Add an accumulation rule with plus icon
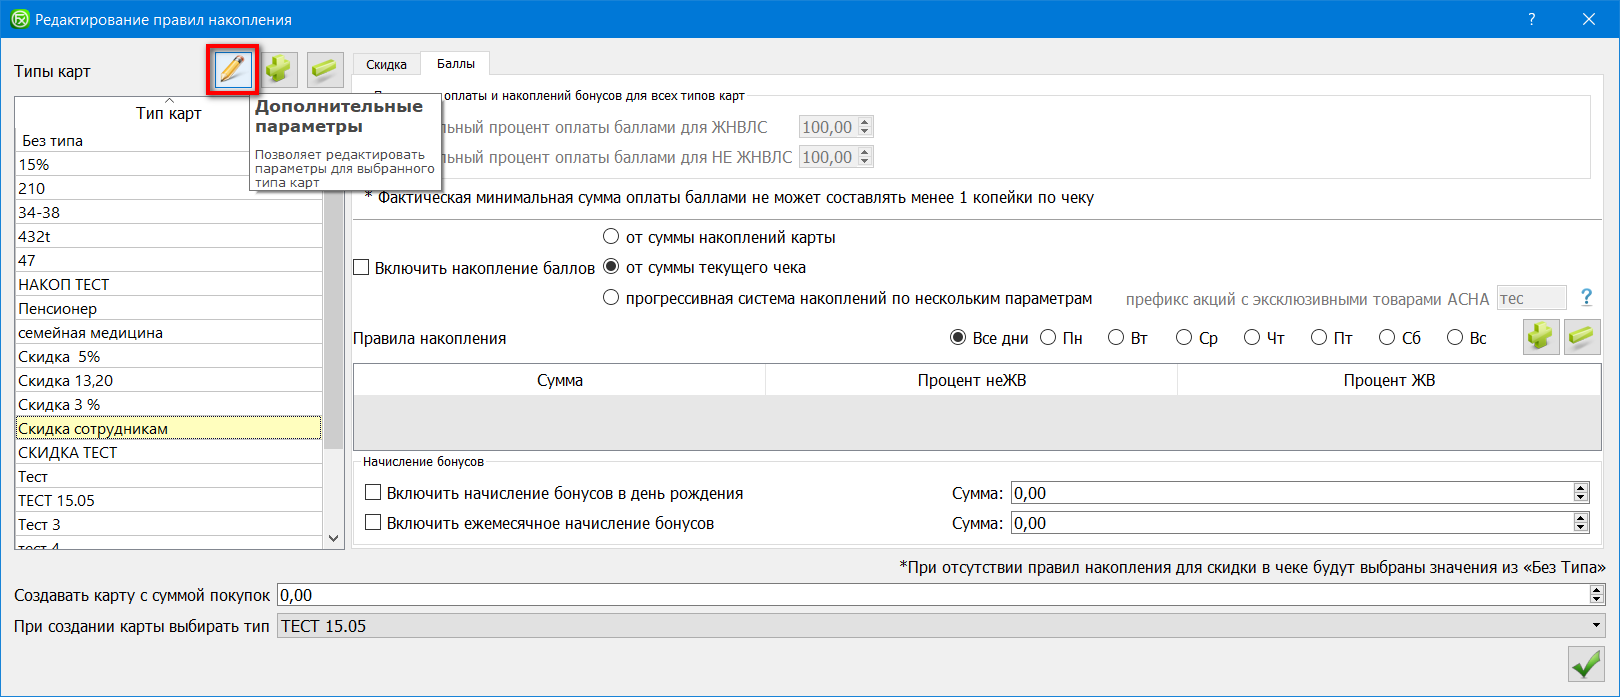This screenshot has height=697, width=1620. pyautogui.click(x=1541, y=337)
